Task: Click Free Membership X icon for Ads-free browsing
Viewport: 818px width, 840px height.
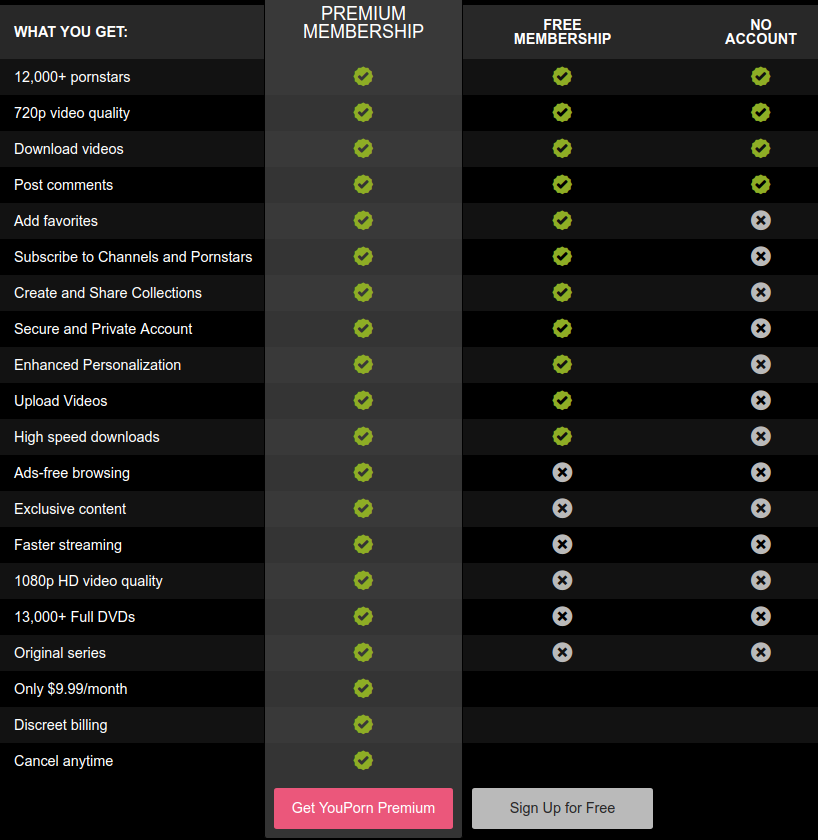Action: pyautogui.click(x=562, y=472)
